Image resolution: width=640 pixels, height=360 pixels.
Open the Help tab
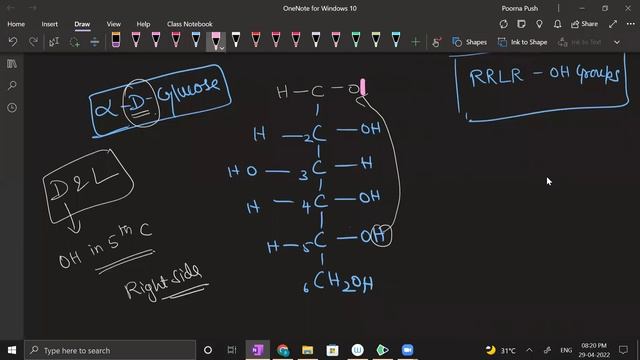click(143, 24)
